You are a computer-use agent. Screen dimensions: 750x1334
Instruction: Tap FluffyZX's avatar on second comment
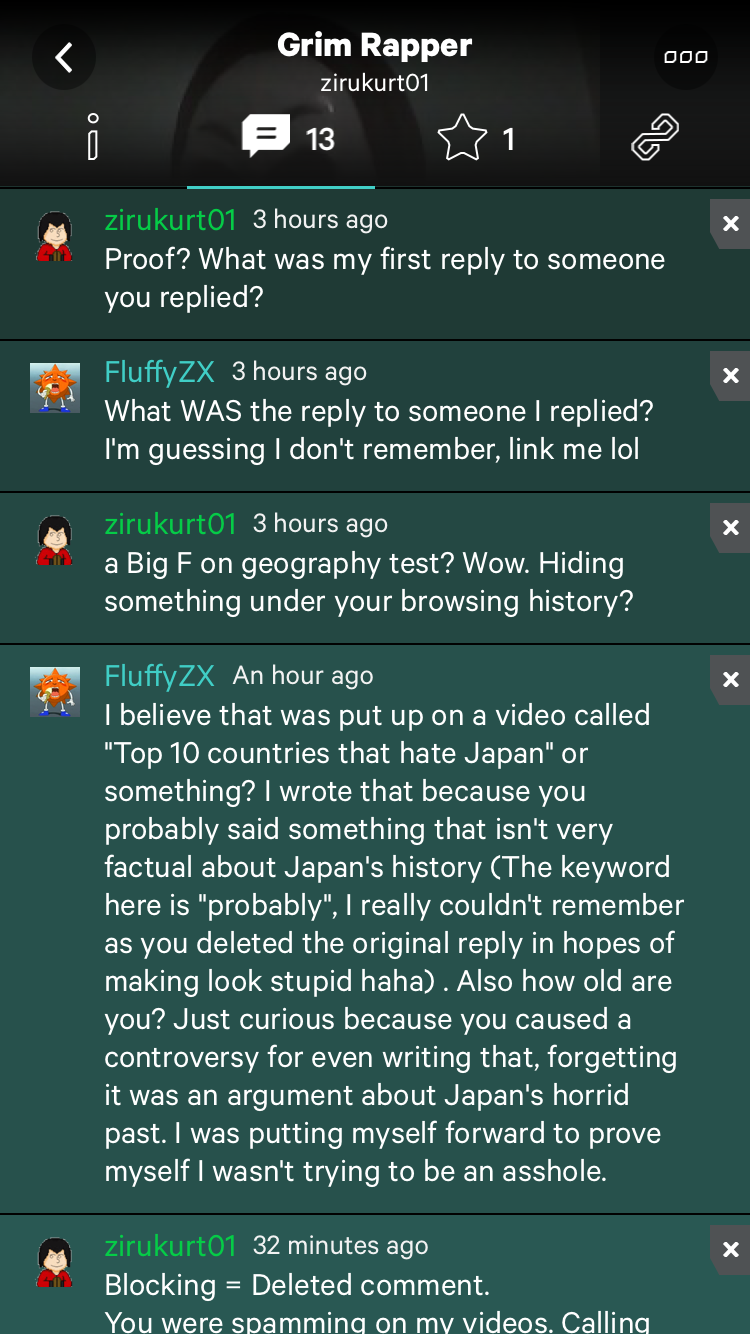click(x=55, y=388)
